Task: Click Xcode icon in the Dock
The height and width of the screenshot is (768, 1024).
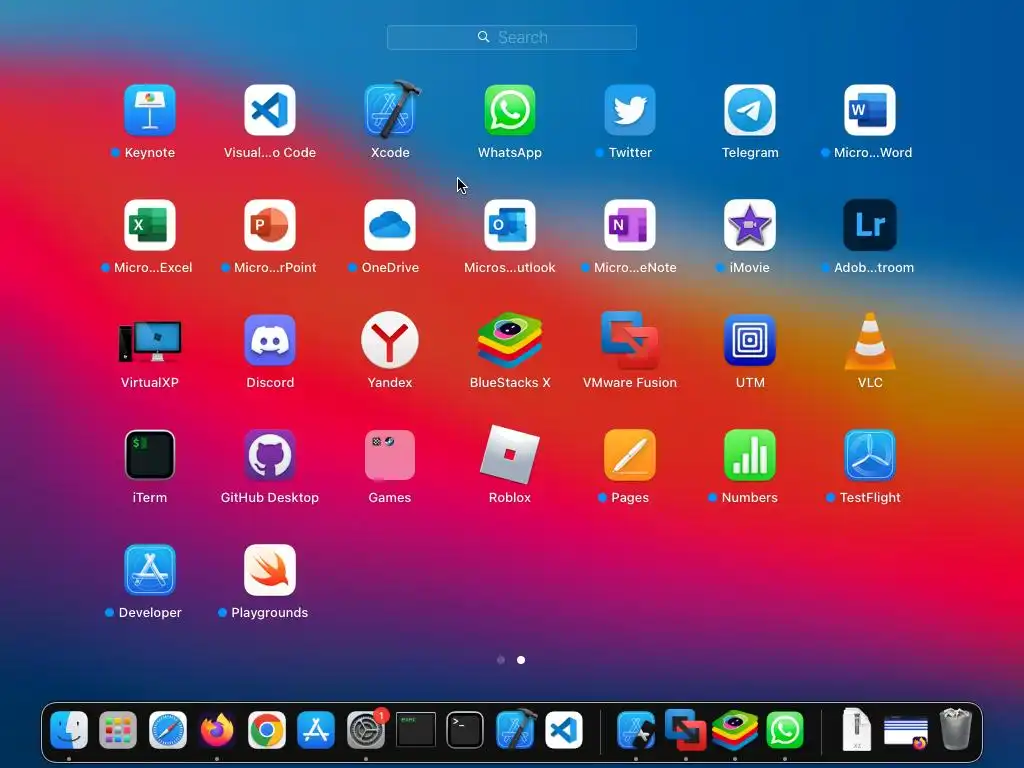Action: [x=515, y=730]
